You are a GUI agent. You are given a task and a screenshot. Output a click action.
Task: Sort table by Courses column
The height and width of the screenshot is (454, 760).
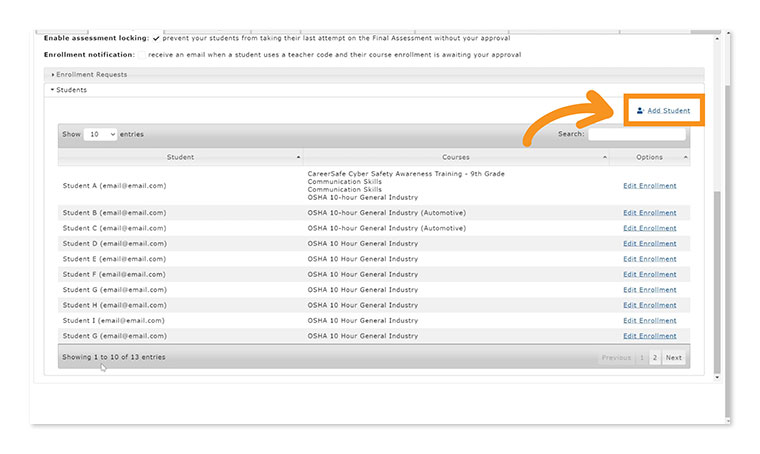pos(456,157)
